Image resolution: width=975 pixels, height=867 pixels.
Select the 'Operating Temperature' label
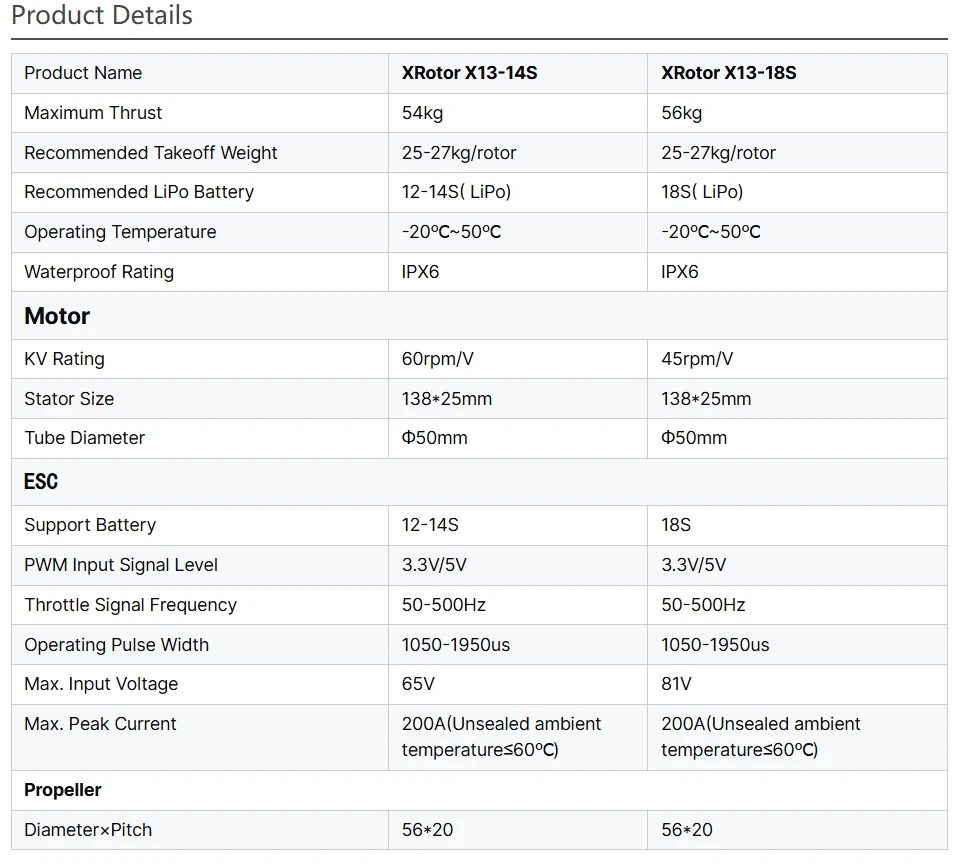[120, 232]
